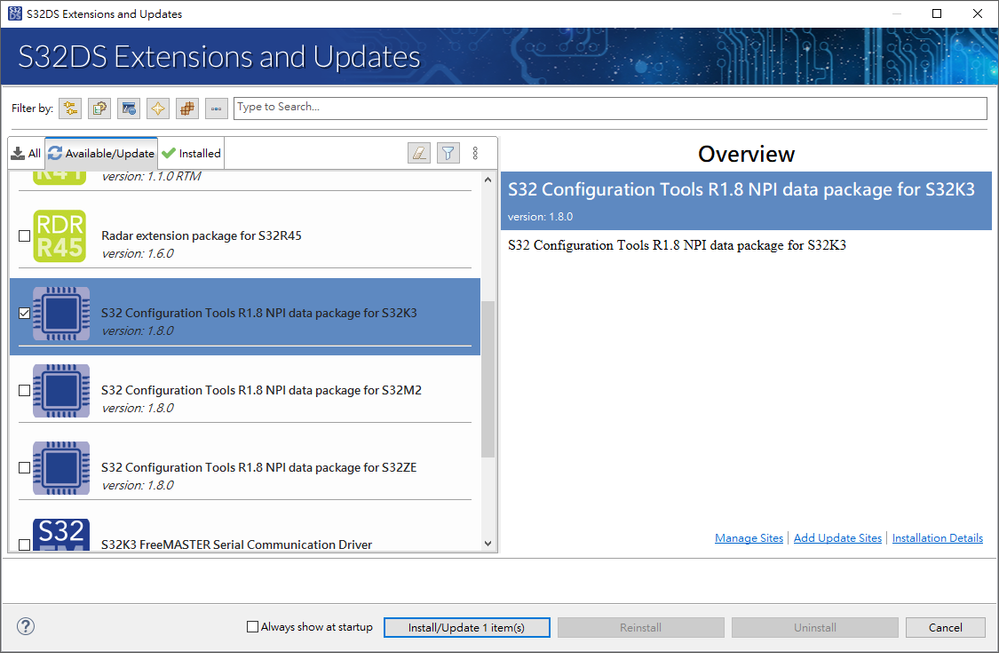Click the Cancel button
This screenshot has width=999, height=653.
(x=945, y=628)
